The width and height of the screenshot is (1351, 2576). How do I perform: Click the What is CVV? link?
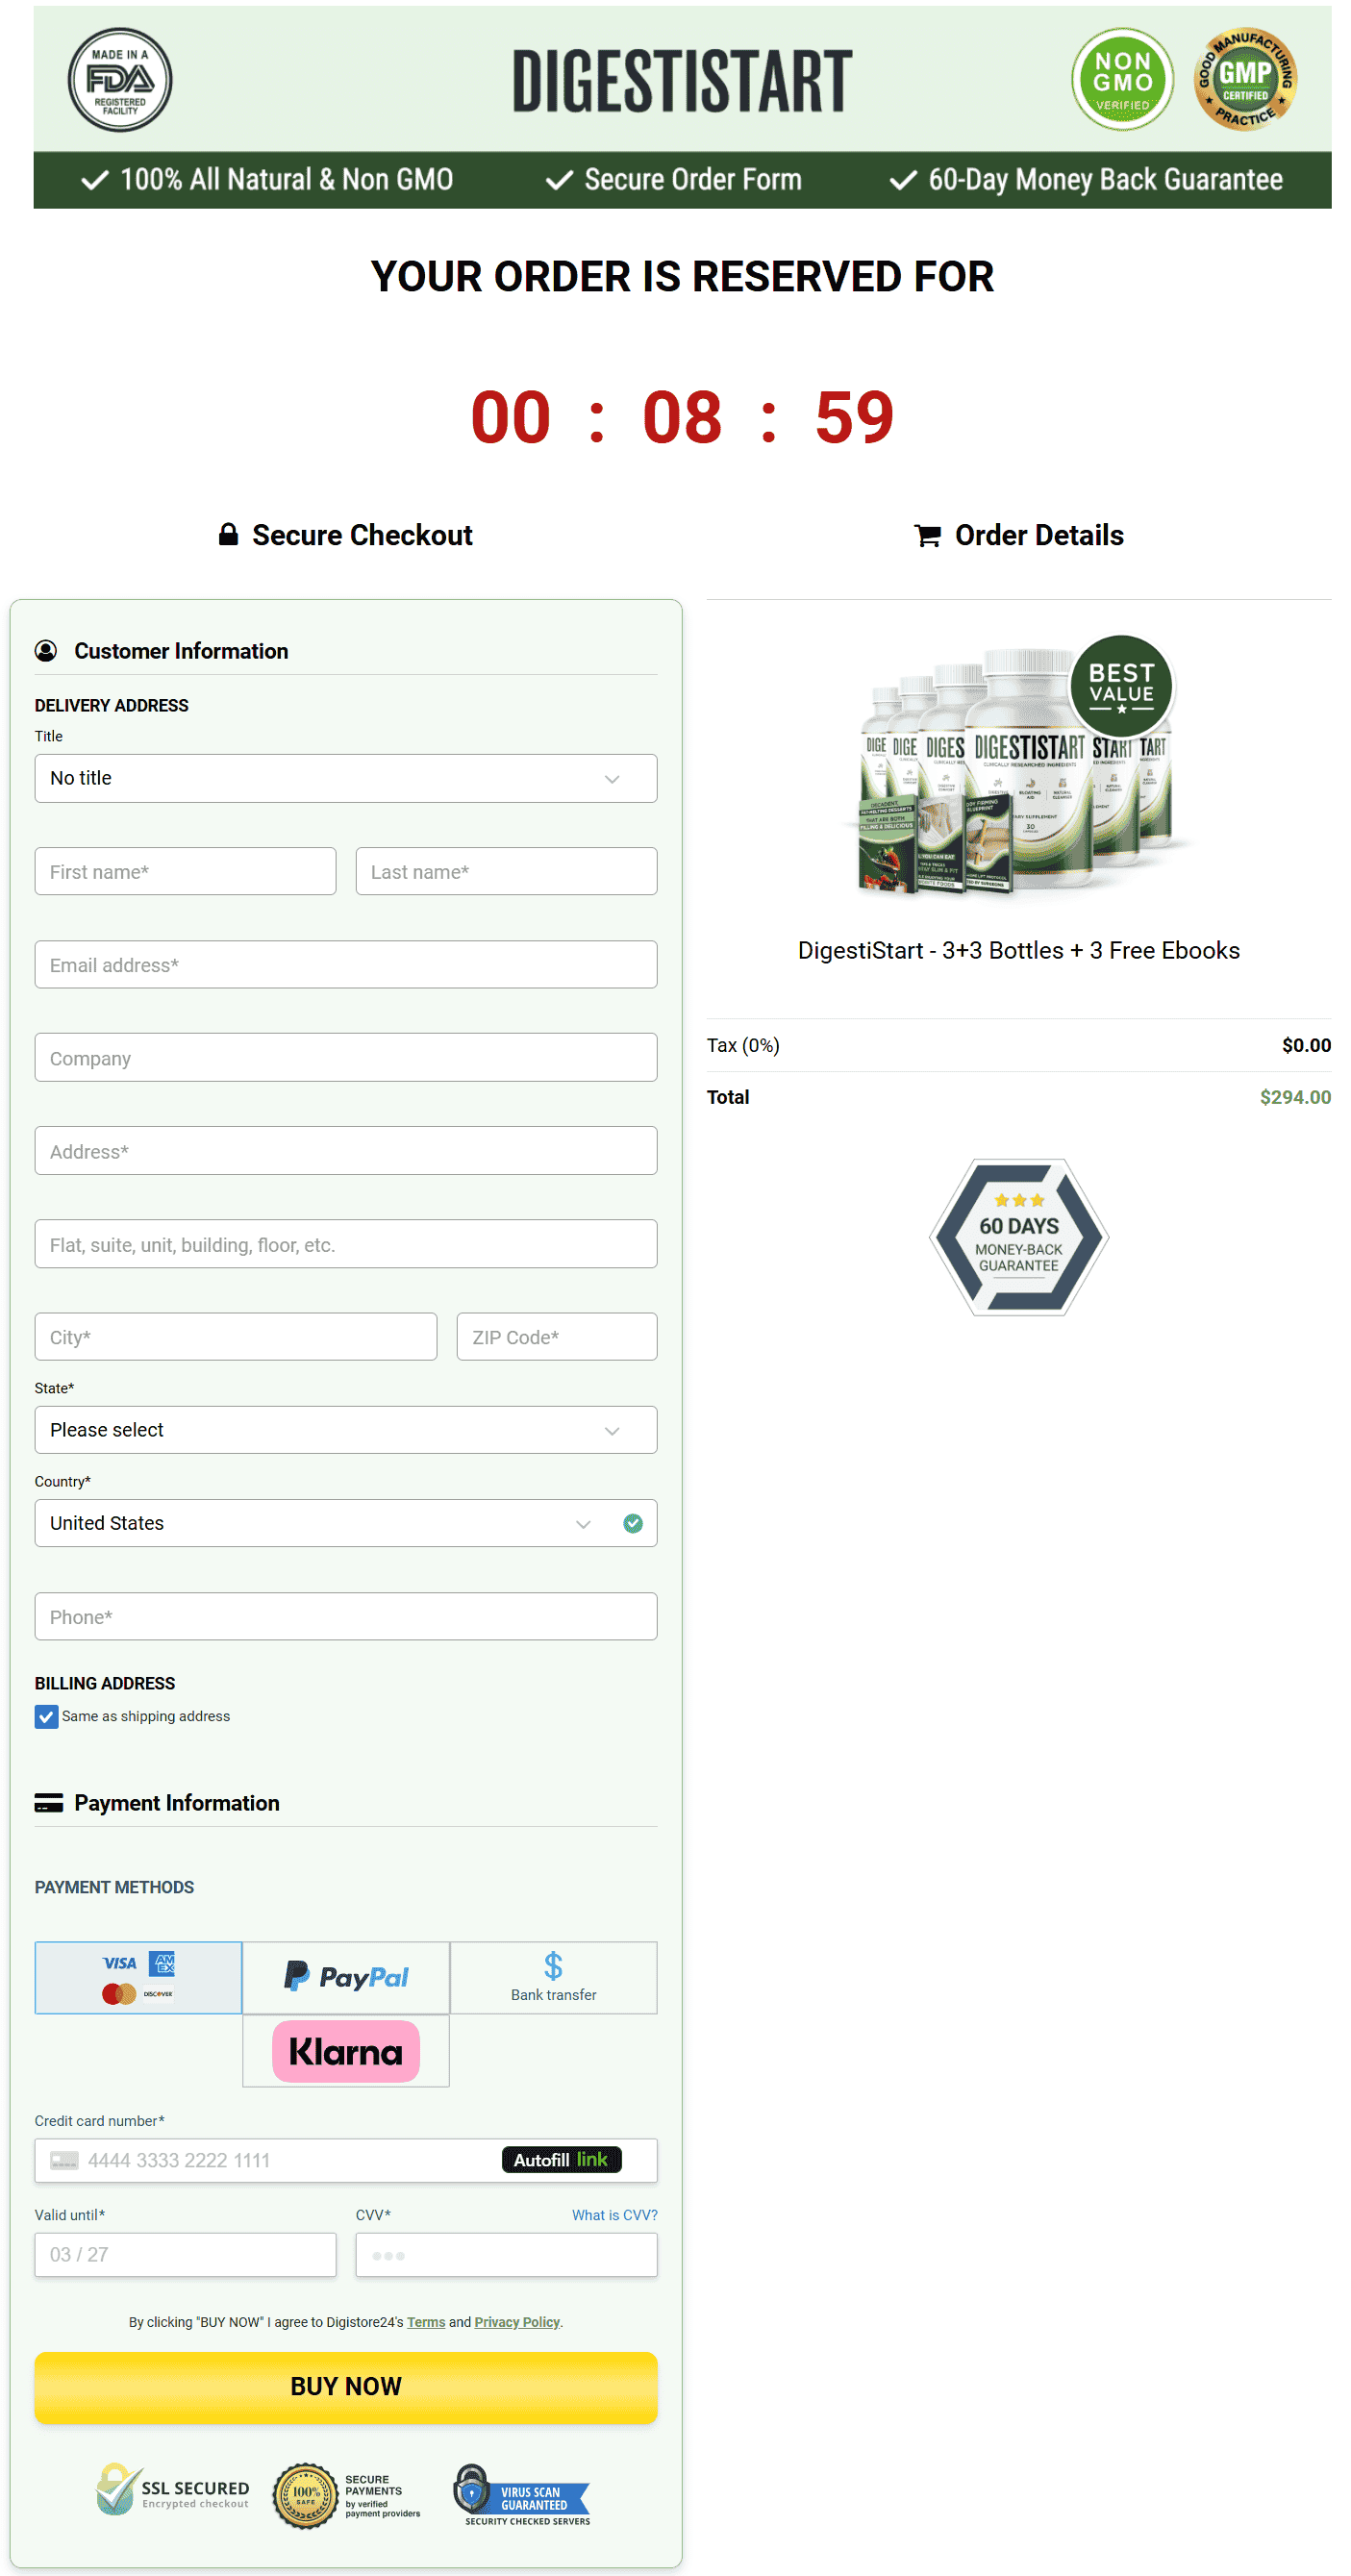click(614, 2215)
